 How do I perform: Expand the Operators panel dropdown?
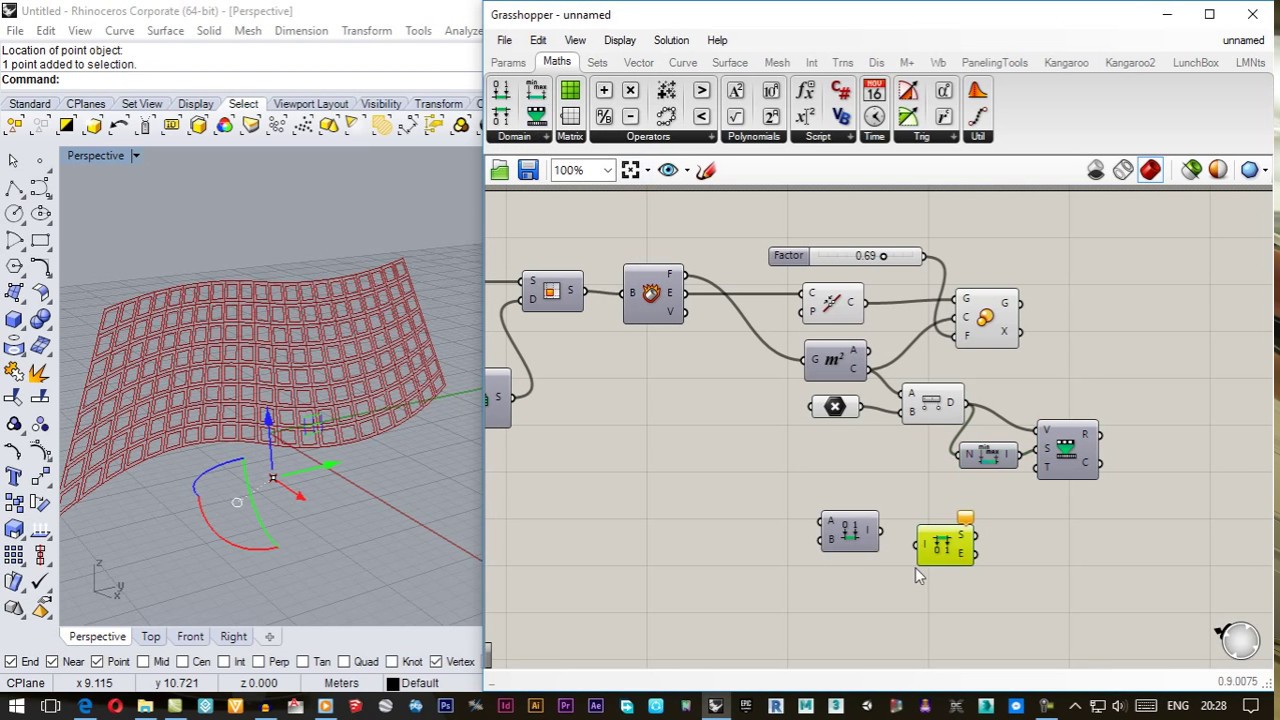pyautogui.click(x=711, y=137)
